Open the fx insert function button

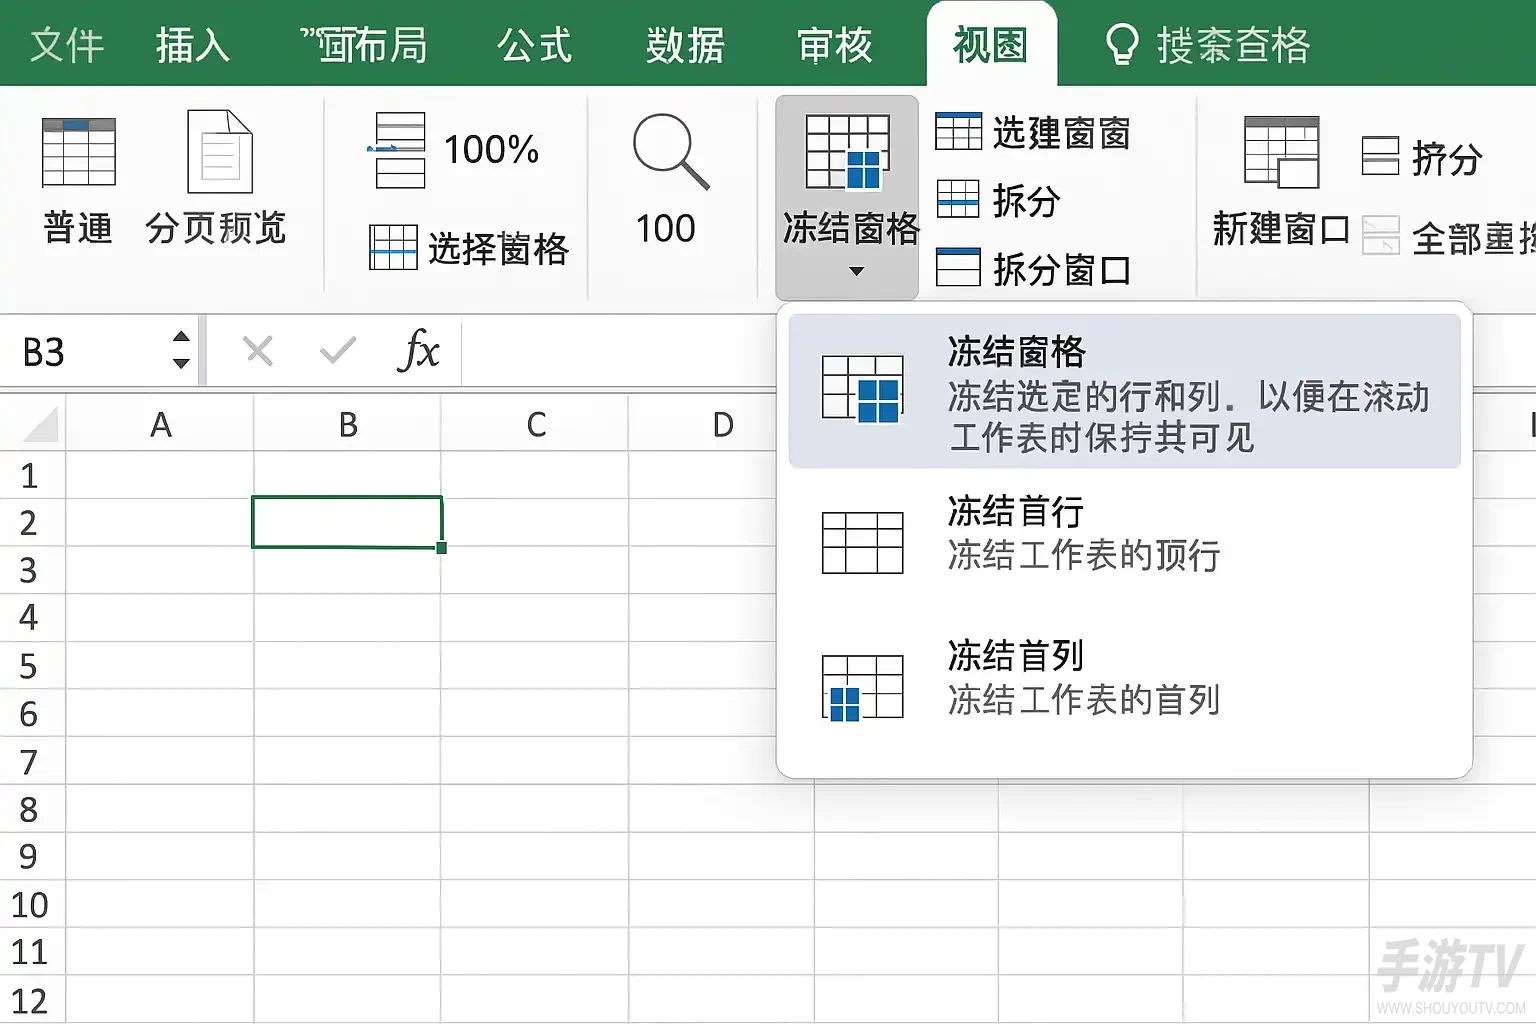point(418,351)
